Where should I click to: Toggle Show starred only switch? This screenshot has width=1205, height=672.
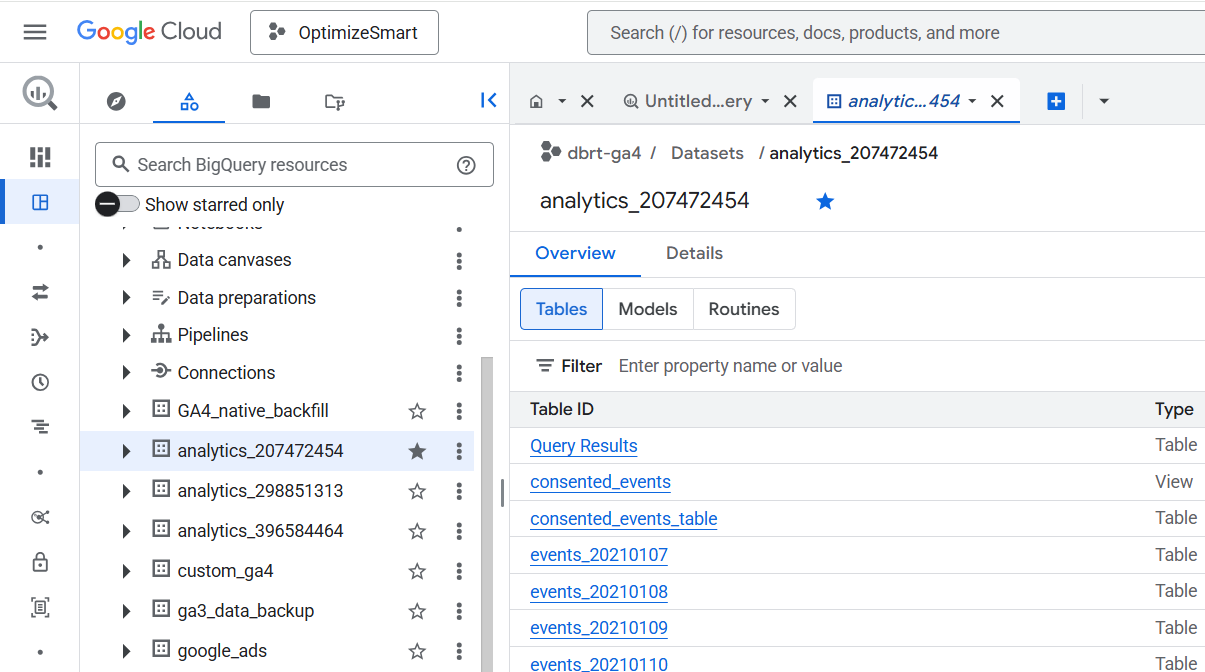[118, 204]
